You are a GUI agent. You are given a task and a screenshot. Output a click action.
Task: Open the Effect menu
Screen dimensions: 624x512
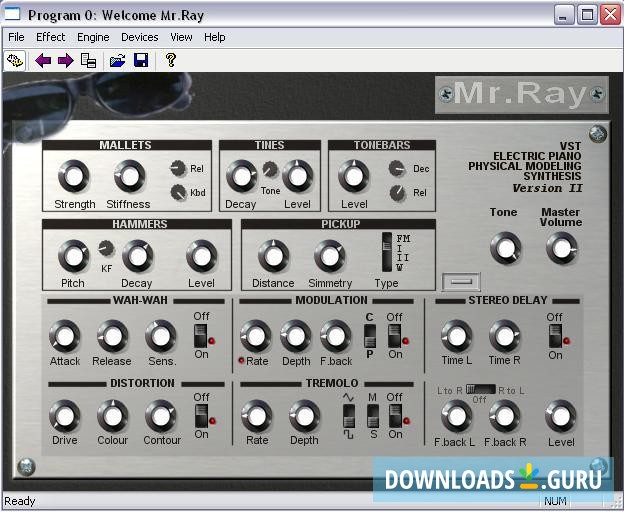50,37
